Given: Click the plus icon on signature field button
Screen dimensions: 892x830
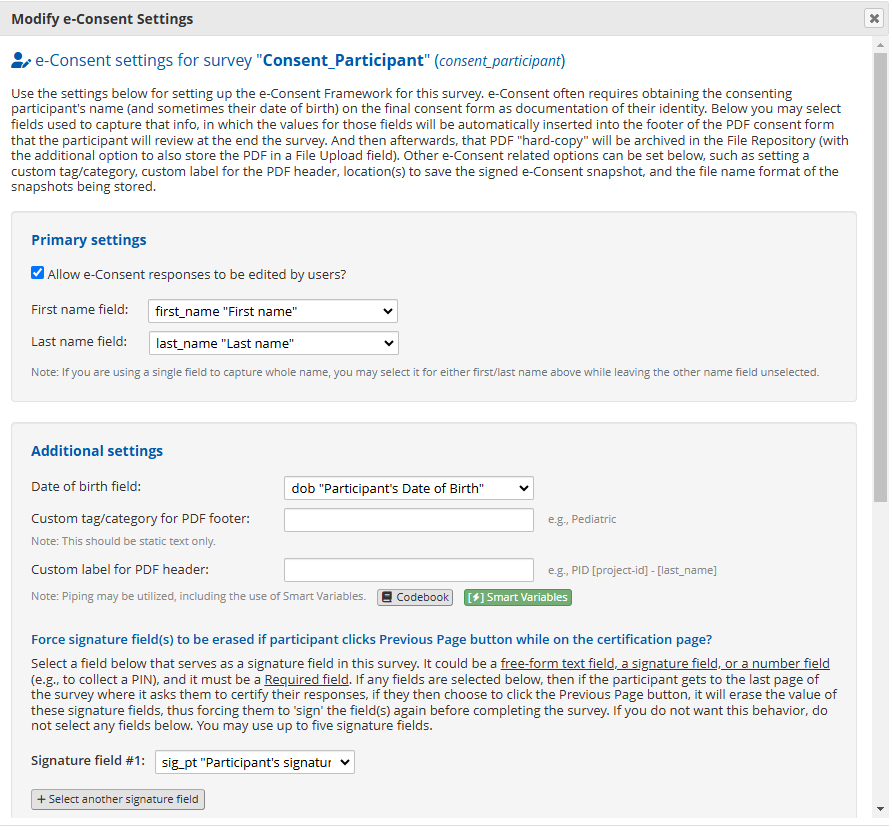Looking at the screenshot, I should (42, 799).
